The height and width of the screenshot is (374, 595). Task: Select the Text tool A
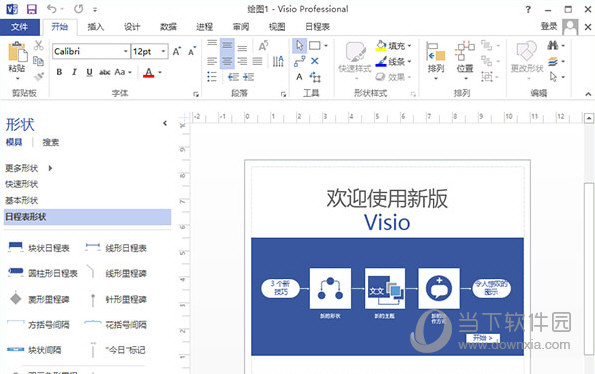point(299,77)
